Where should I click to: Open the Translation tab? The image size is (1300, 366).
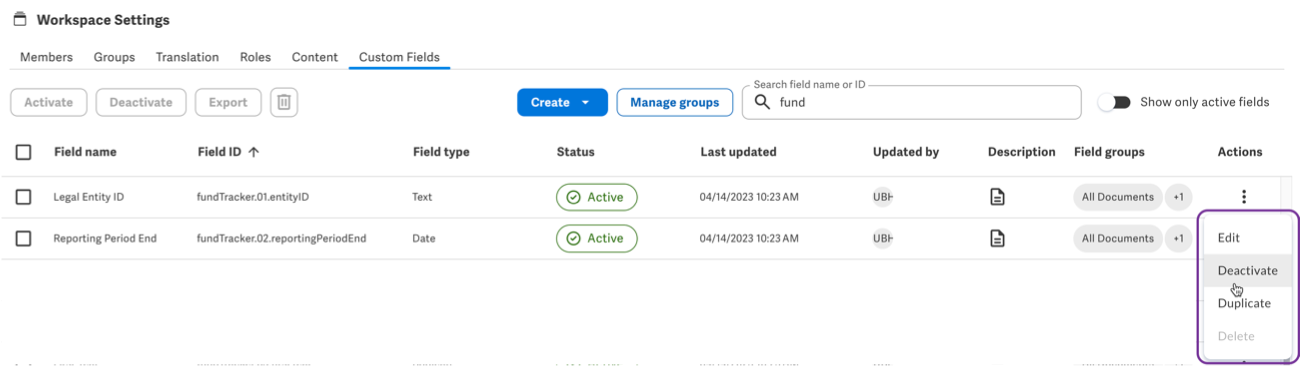point(187,57)
